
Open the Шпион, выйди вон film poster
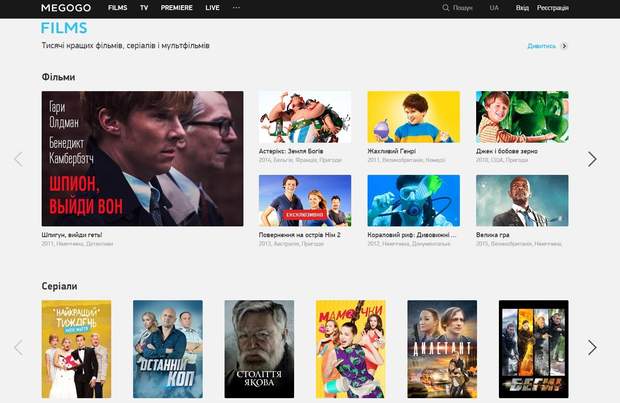click(142, 158)
